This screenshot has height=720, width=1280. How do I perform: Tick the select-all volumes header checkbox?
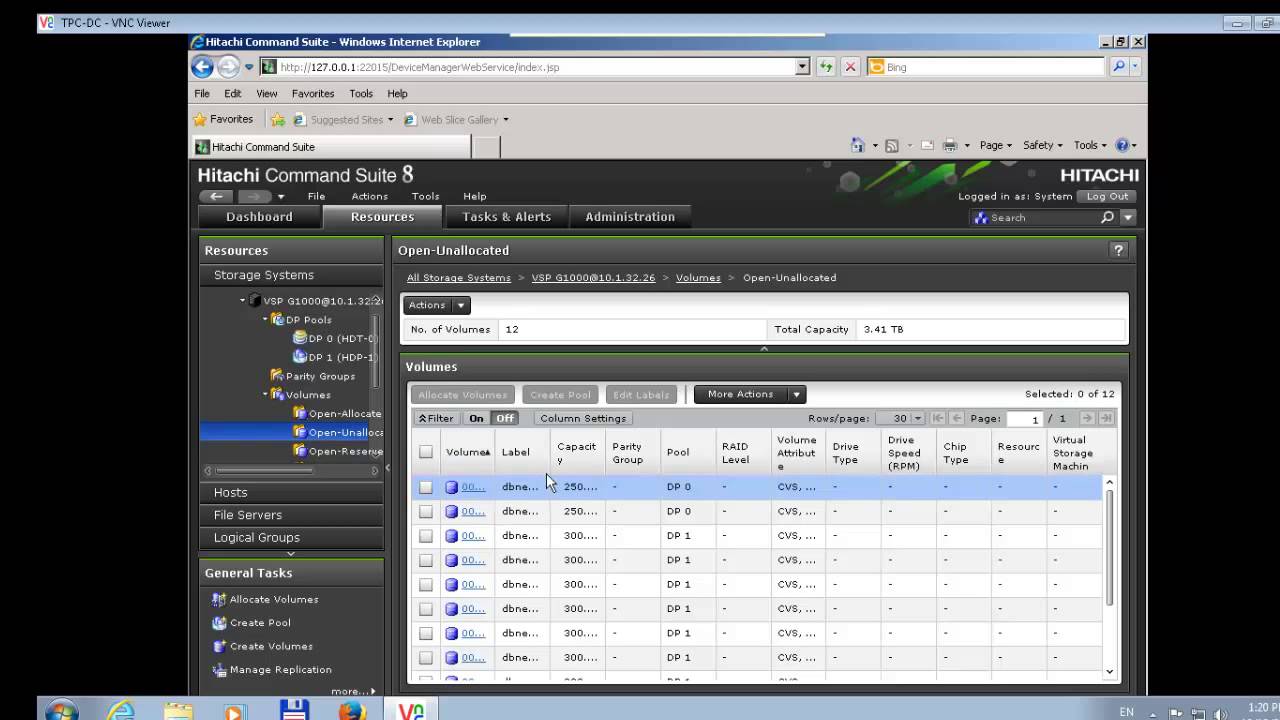pyautogui.click(x=426, y=452)
